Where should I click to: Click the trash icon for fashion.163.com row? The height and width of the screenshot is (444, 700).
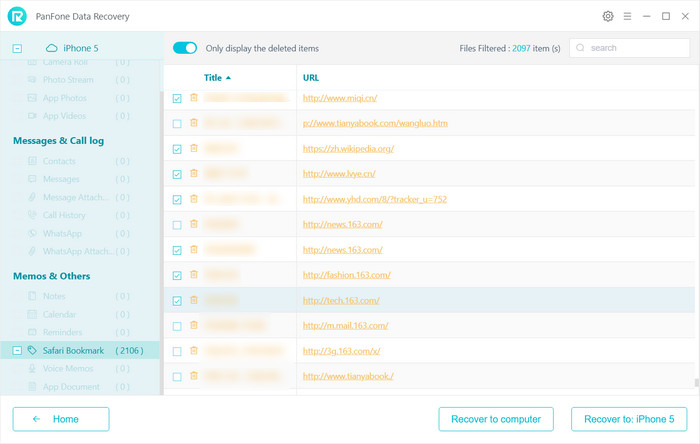coord(194,275)
